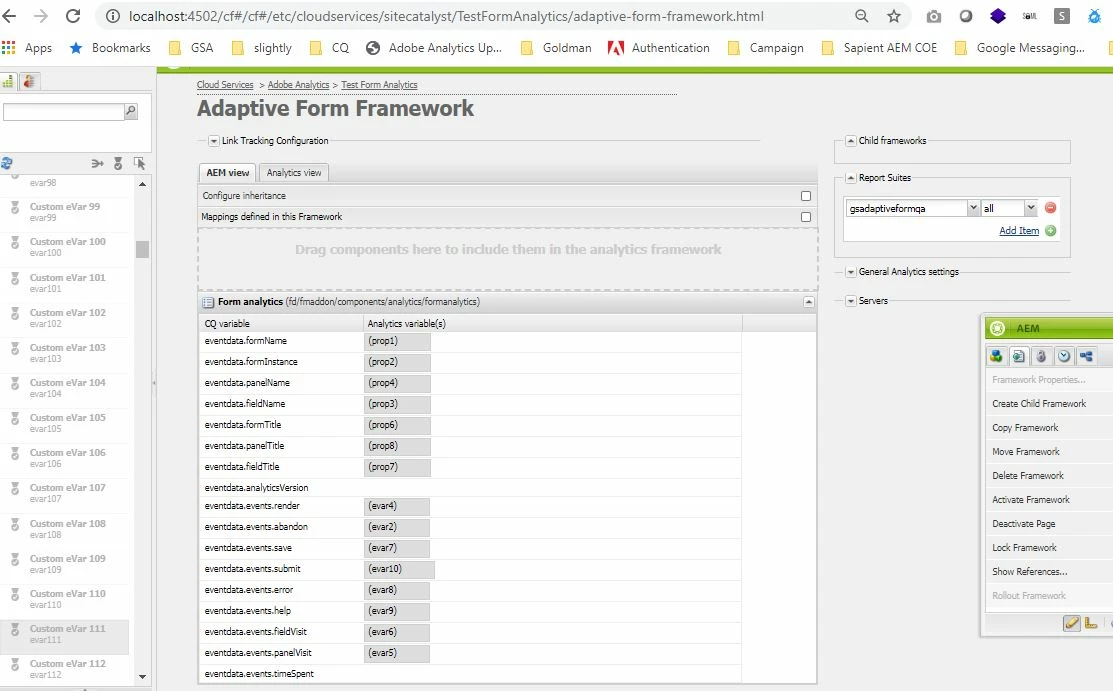This screenshot has height=691, width=1113.
Task: Click the medal icon beside Custom eVar 108
Action: [x=14, y=524]
